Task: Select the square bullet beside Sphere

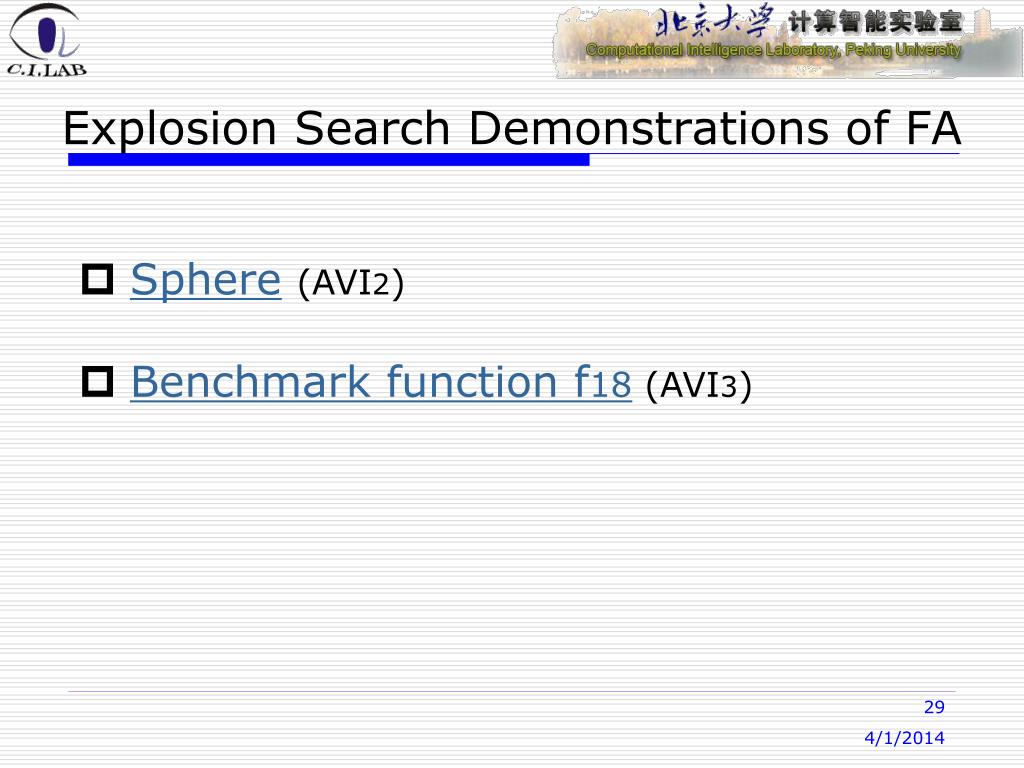Action: pos(97,280)
